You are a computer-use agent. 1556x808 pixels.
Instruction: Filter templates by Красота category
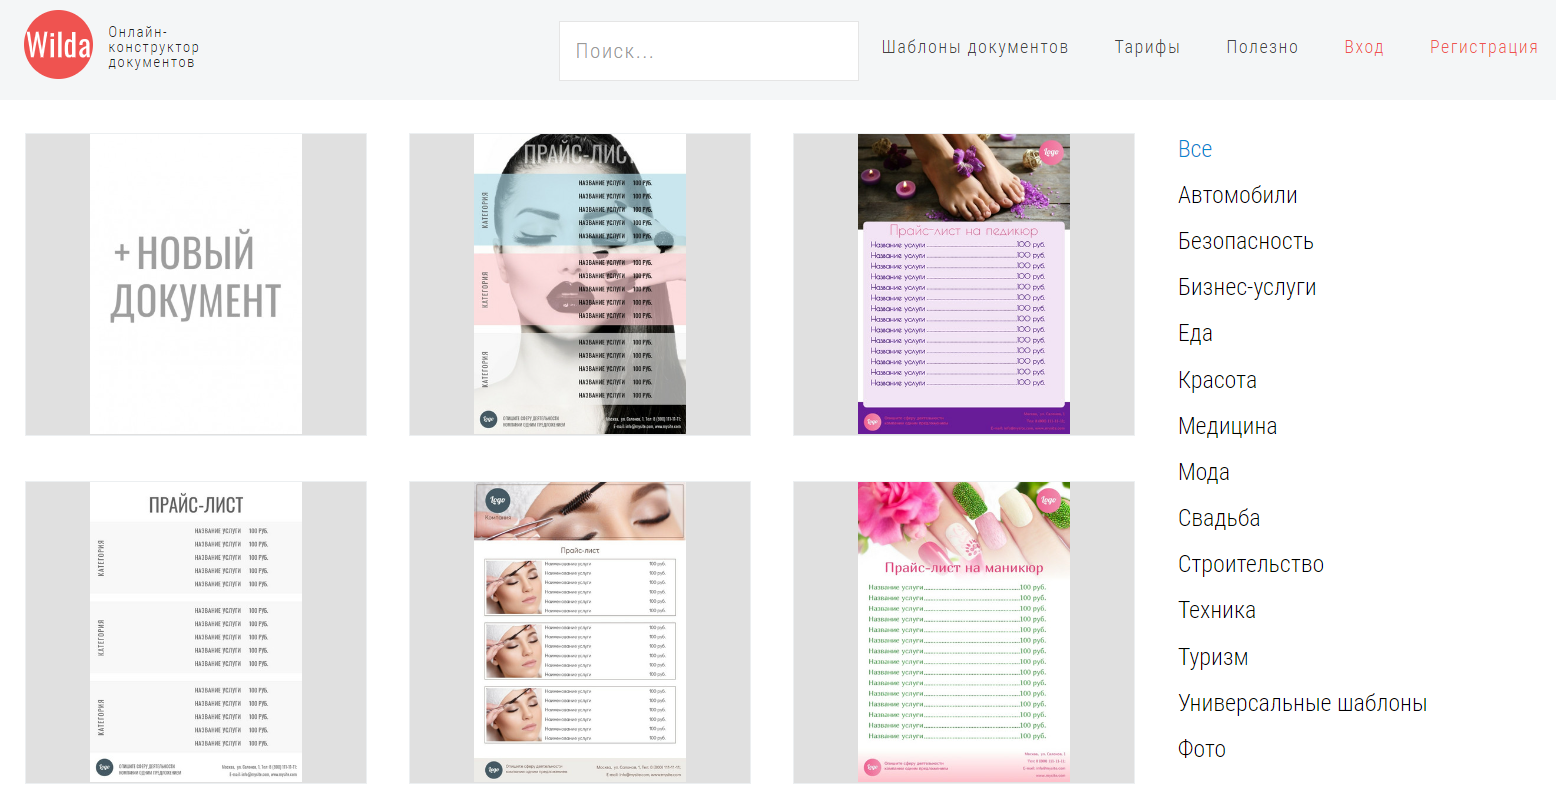[x=1217, y=380]
